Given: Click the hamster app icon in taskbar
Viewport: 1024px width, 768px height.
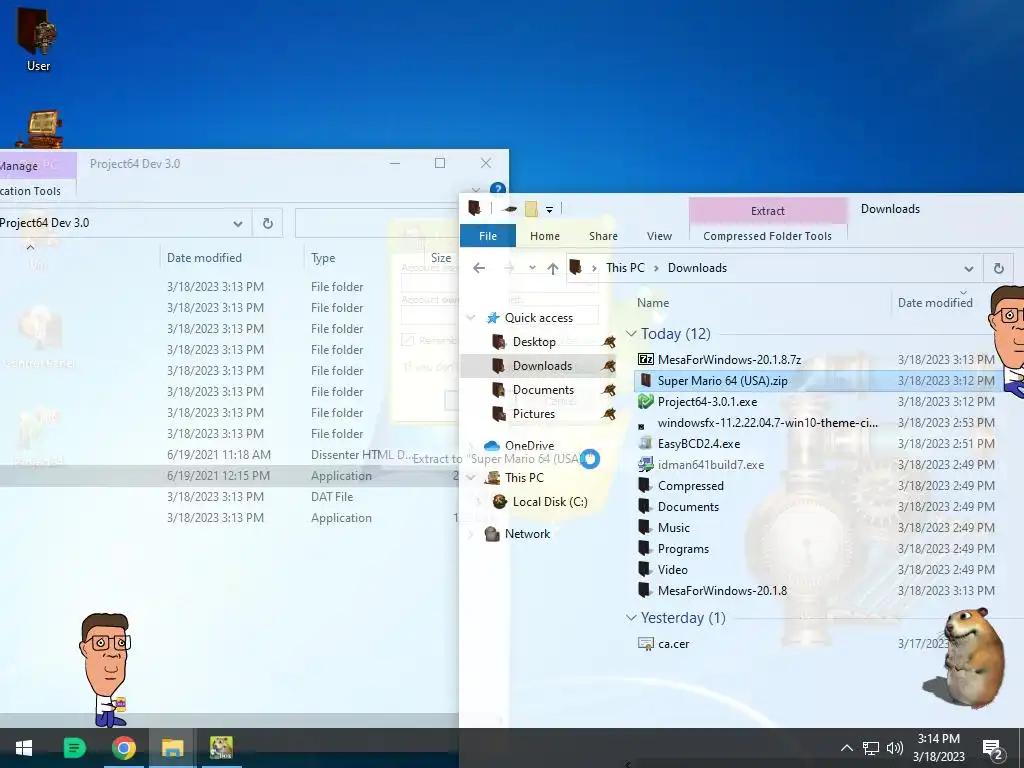Looking at the screenshot, I should (x=221, y=748).
